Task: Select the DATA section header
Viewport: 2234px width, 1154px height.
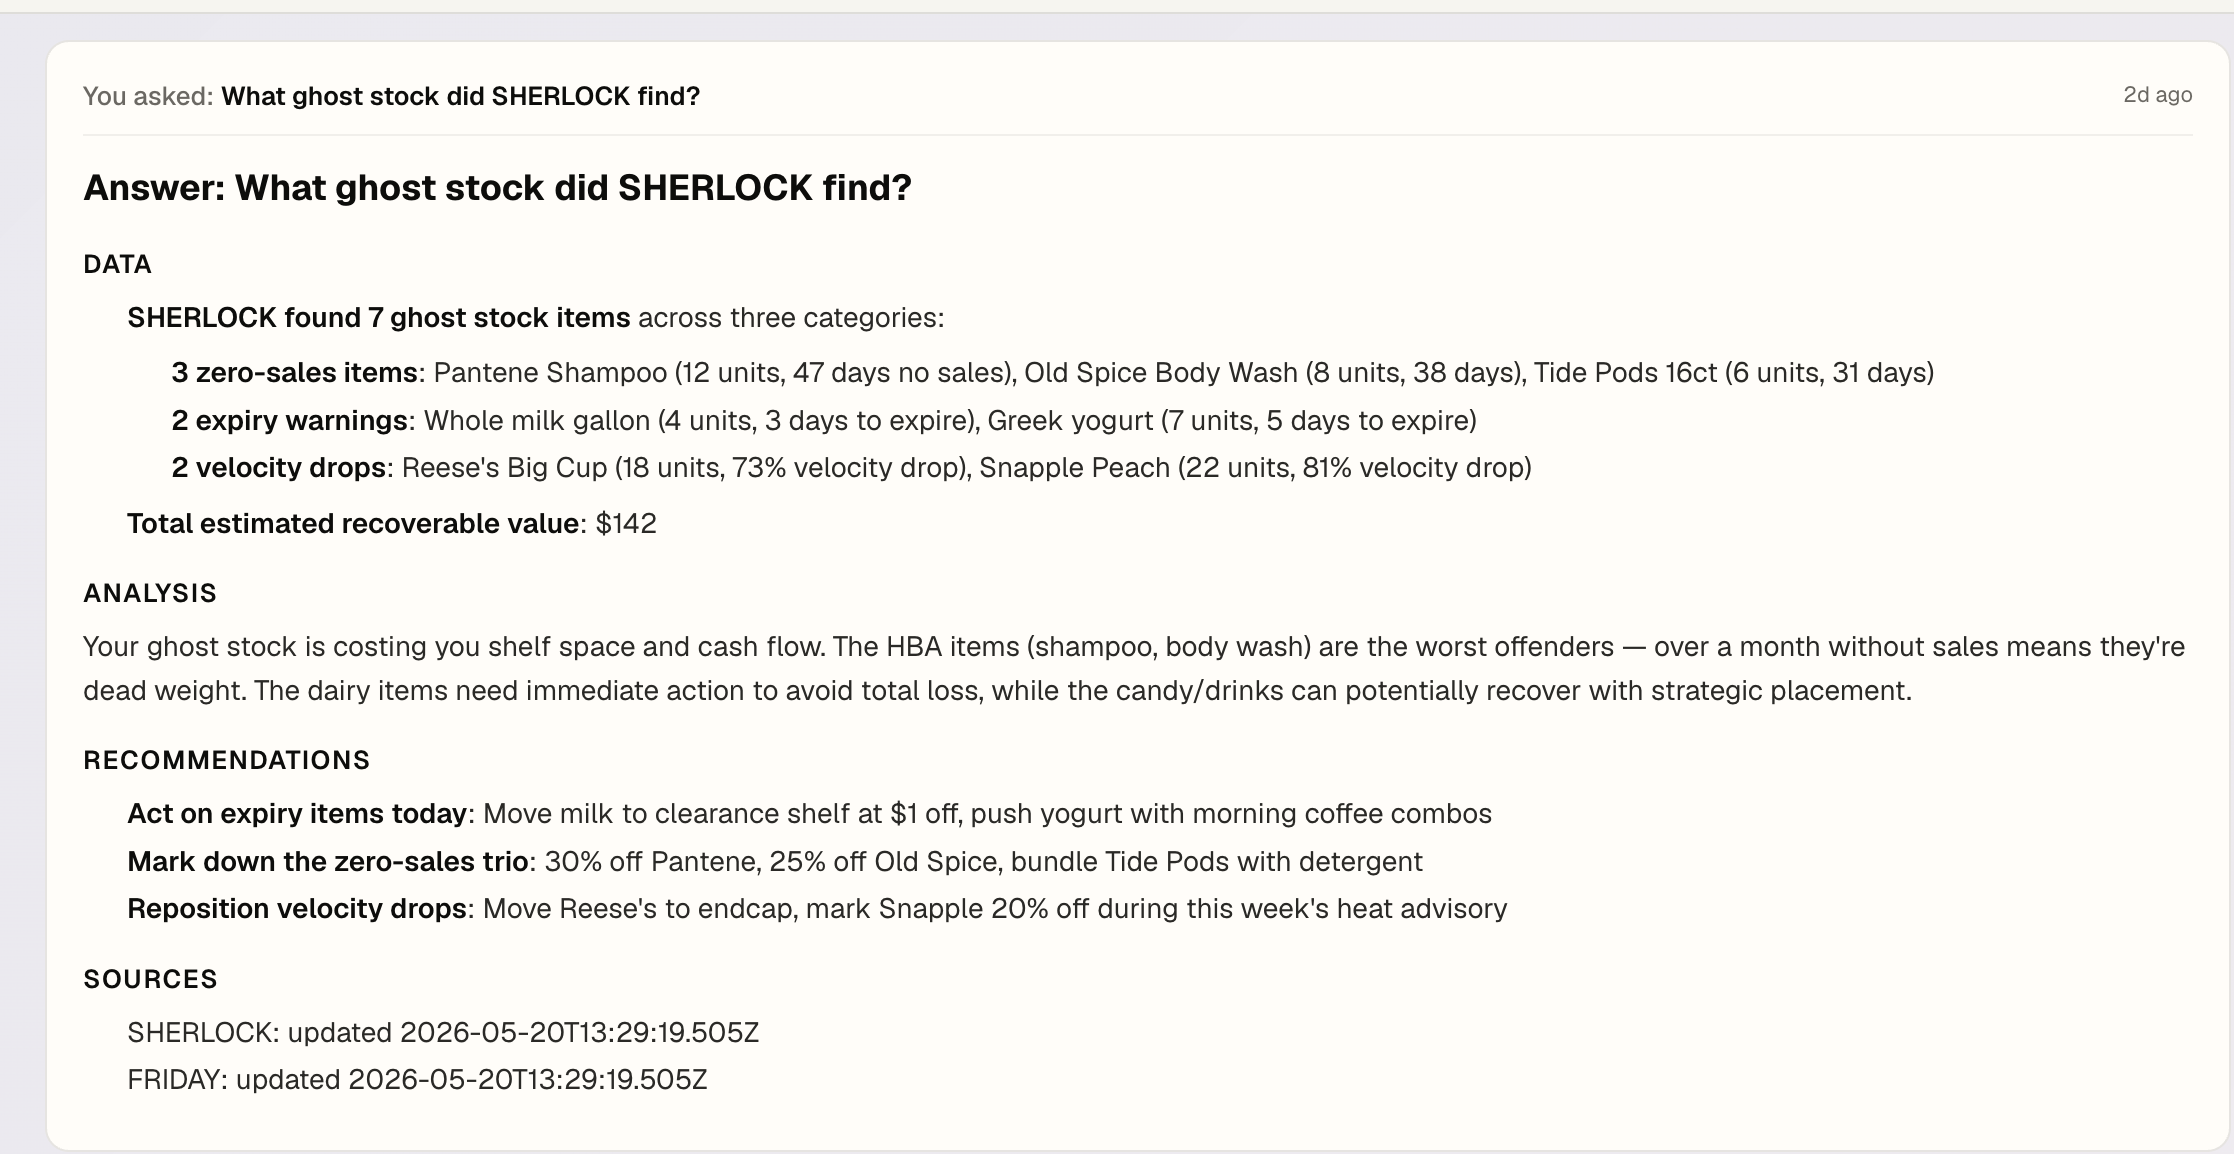Action: point(117,264)
